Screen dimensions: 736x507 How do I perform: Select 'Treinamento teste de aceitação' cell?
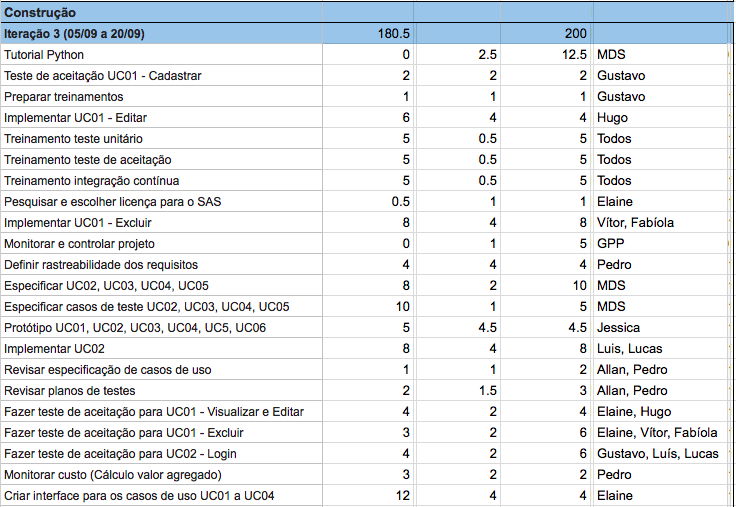click(x=161, y=160)
